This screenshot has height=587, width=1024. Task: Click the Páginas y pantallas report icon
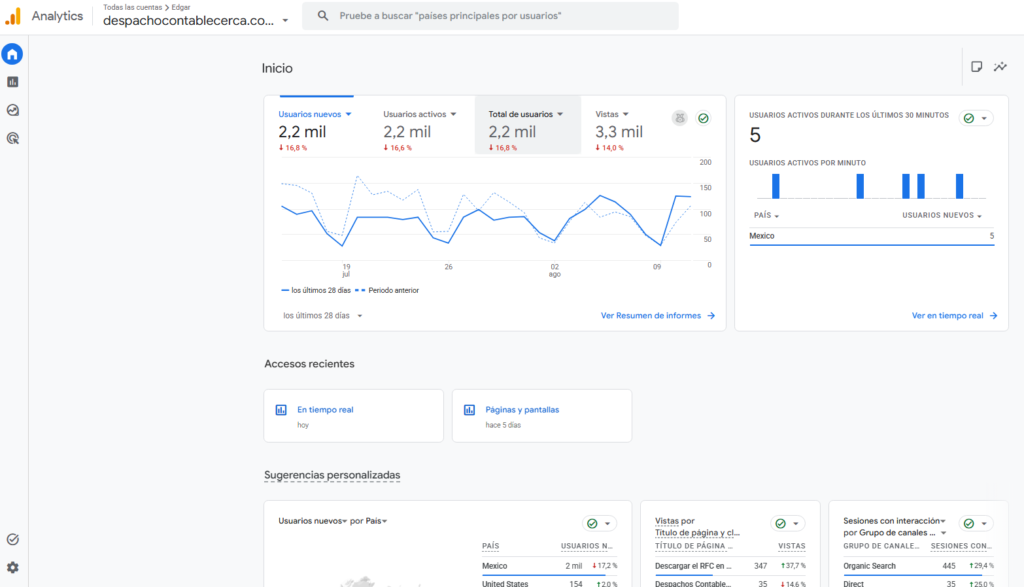[x=469, y=410]
